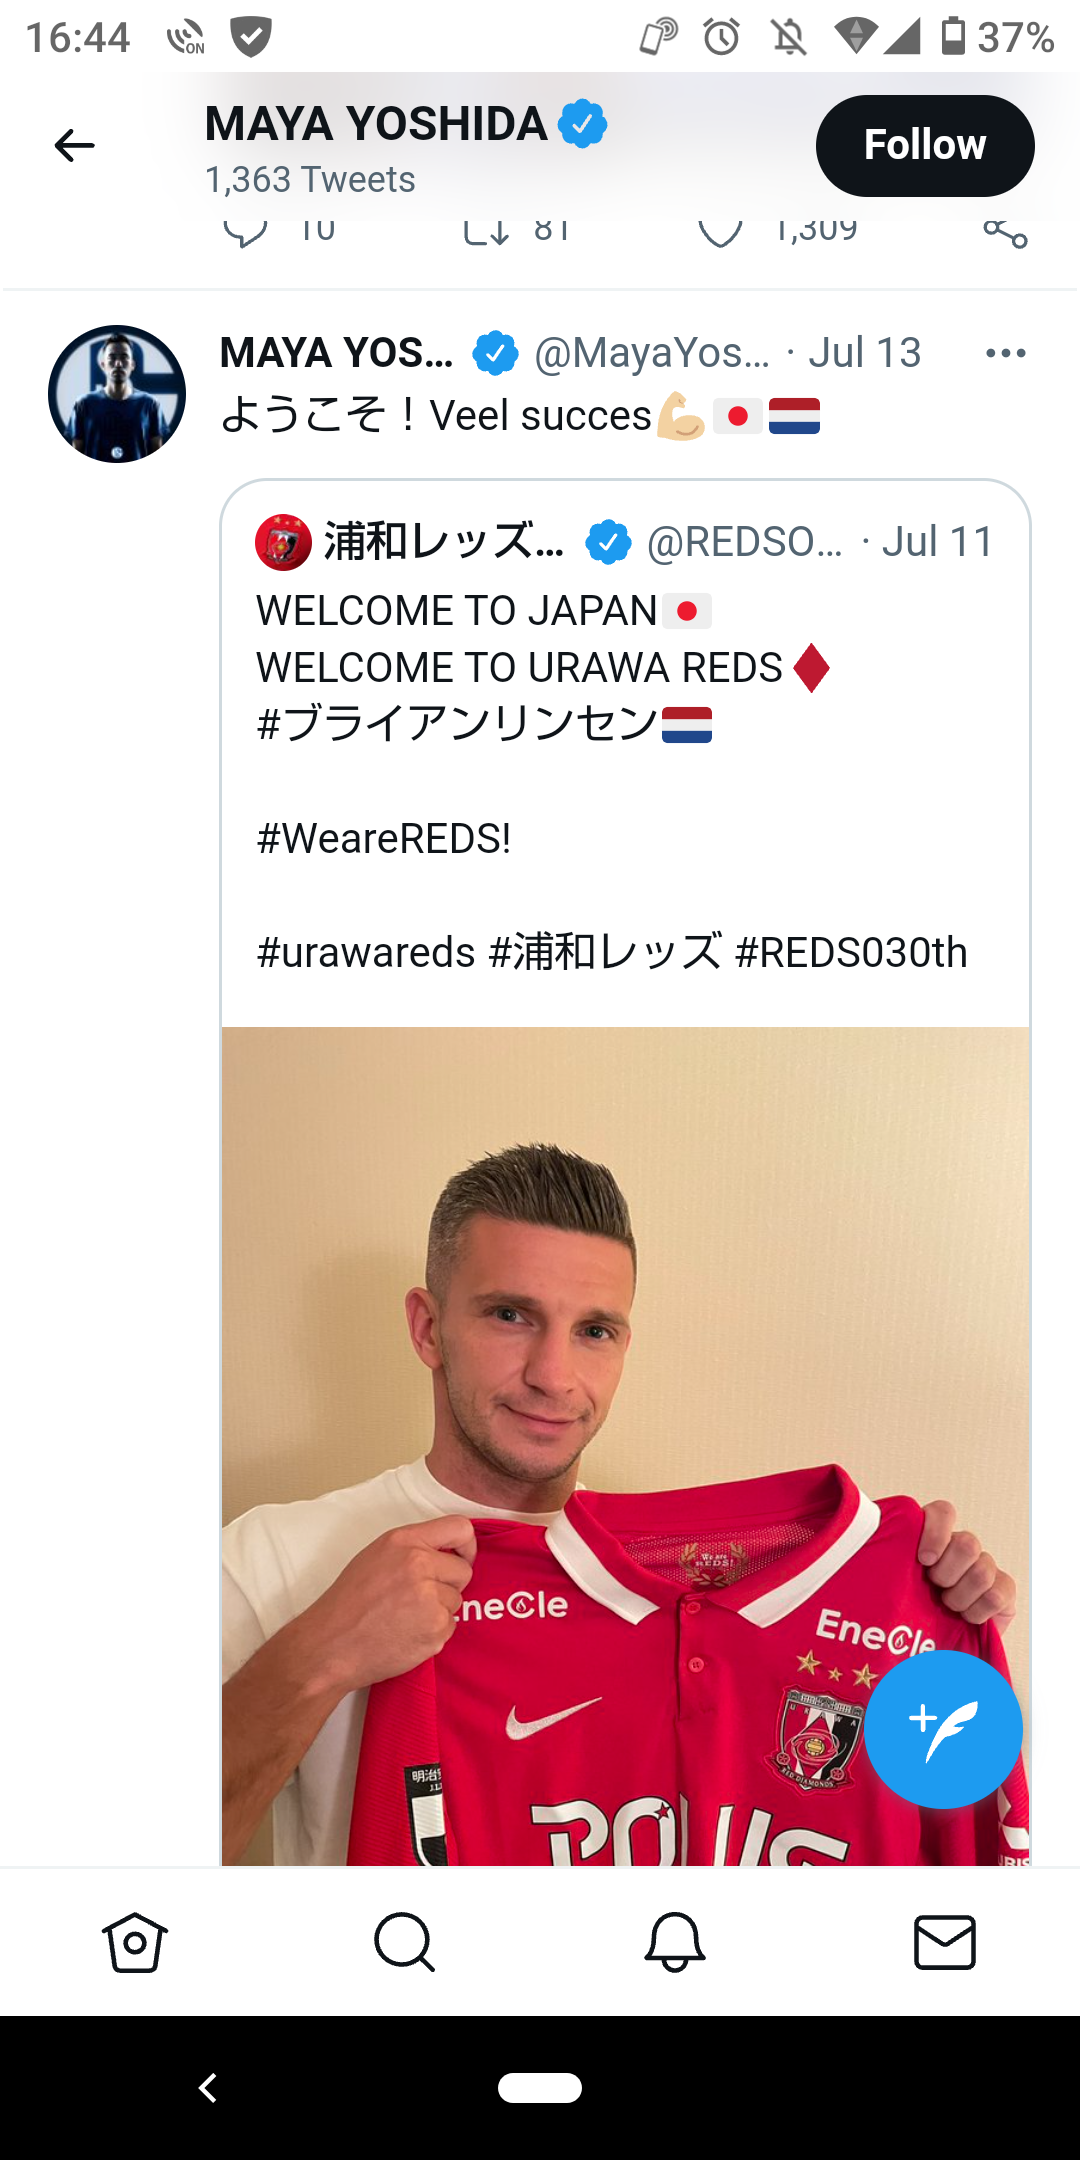The height and width of the screenshot is (2160, 1080).
Task: Open the Messages envelope tab
Action: click(x=945, y=1943)
